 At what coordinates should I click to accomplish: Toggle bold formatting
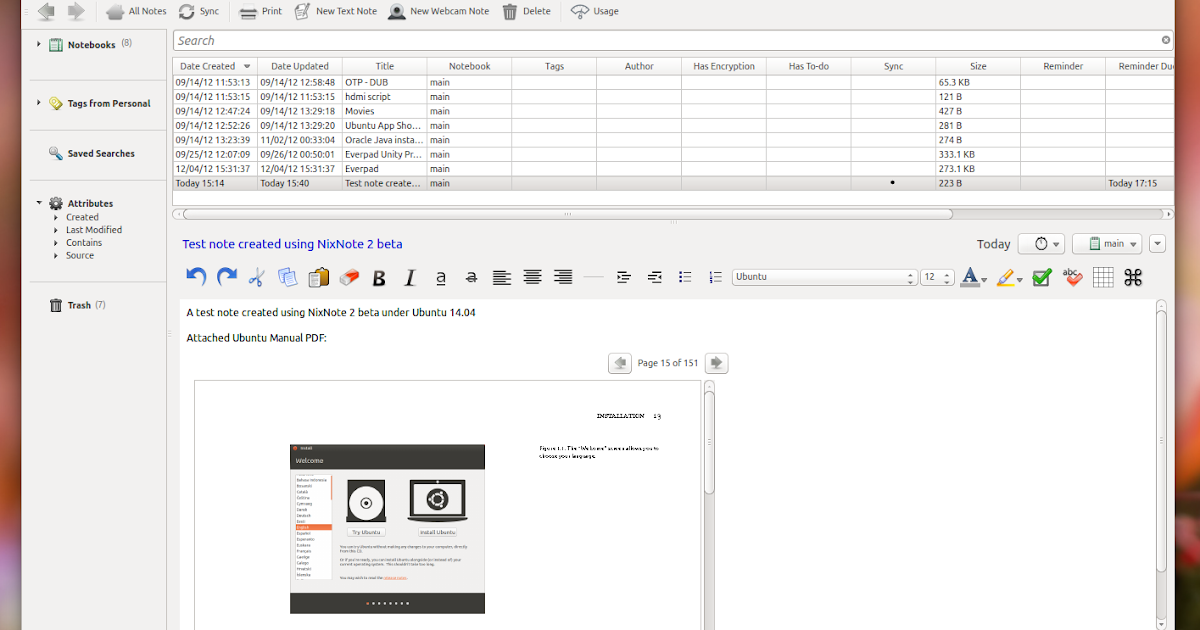pyautogui.click(x=379, y=278)
